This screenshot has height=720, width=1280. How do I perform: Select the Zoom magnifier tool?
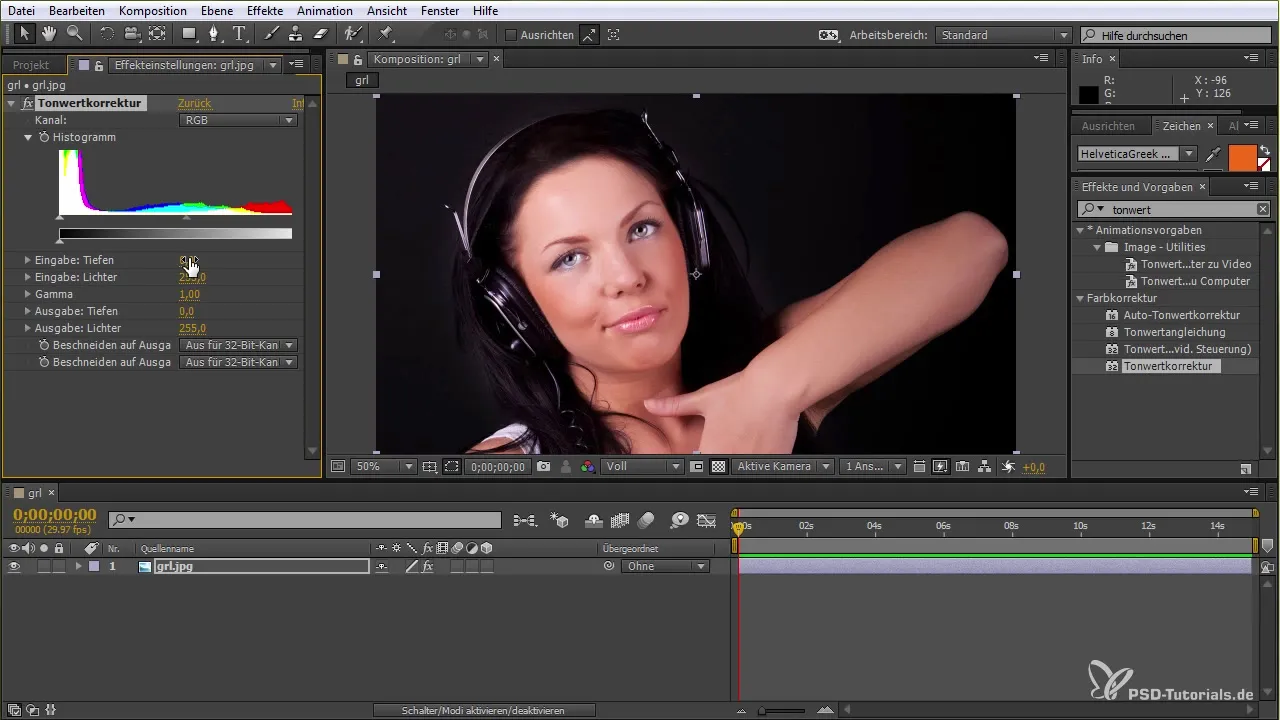(x=74, y=34)
